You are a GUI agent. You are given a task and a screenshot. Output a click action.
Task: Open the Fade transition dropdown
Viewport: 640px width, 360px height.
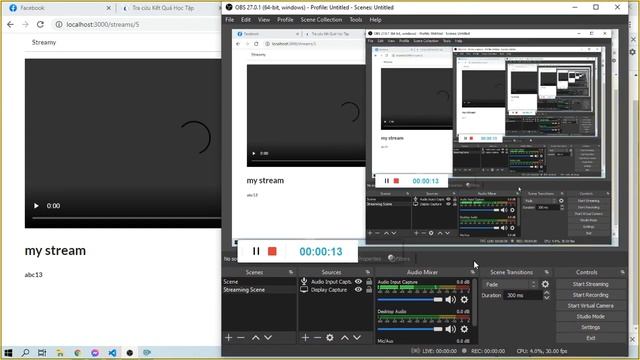(x=510, y=284)
